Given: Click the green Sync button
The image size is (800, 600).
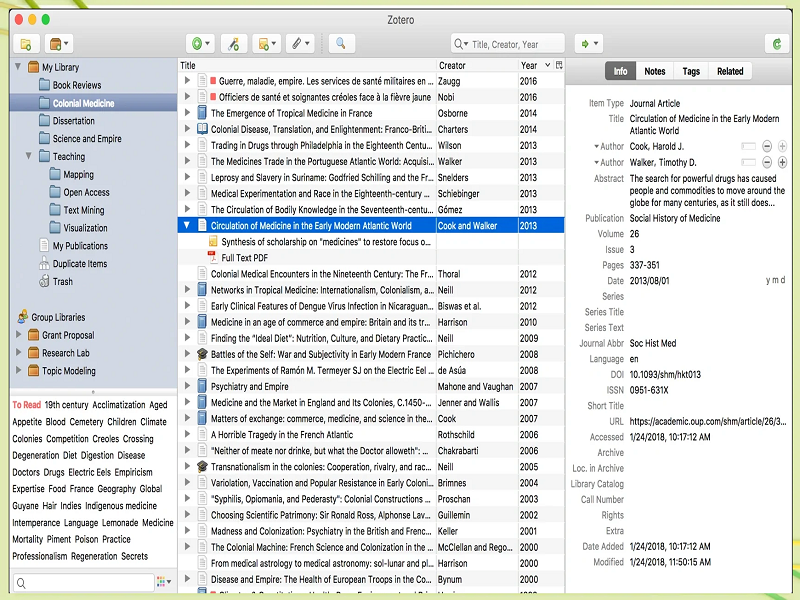Looking at the screenshot, I should pos(777,44).
